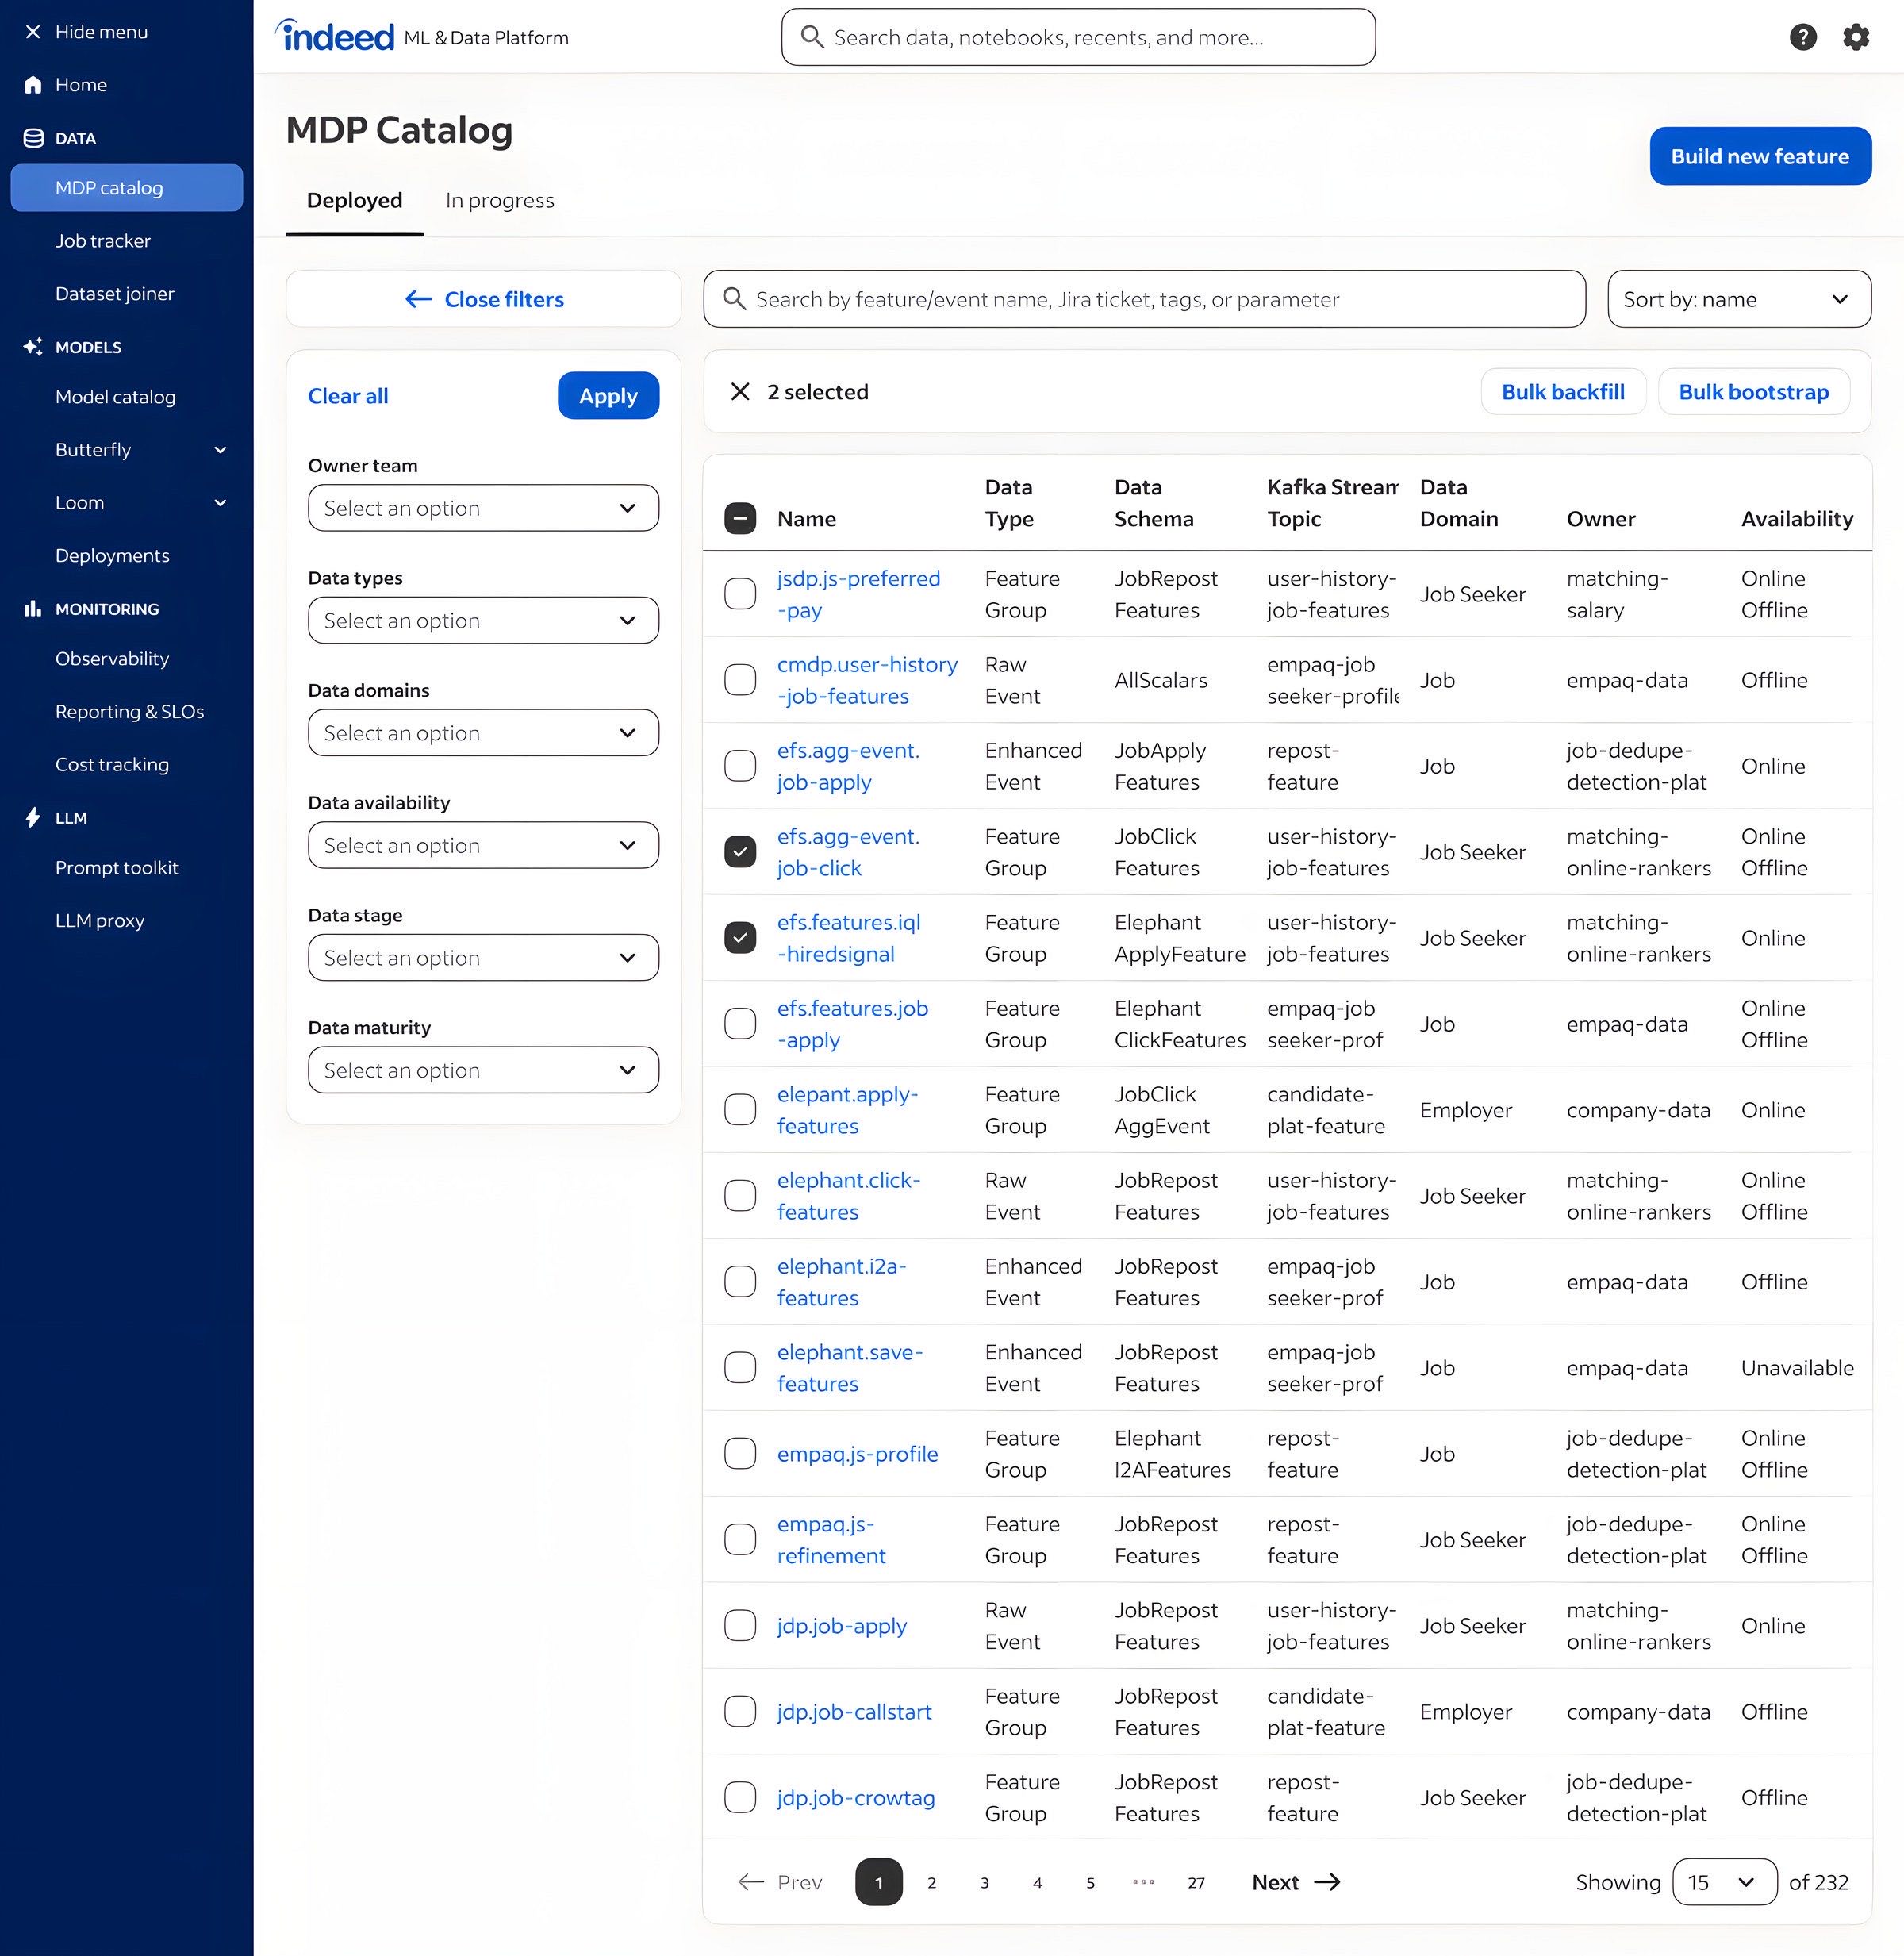The width and height of the screenshot is (1904, 1956).
Task: Check the empaq.js-profile row checkbox
Action: pos(740,1454)
